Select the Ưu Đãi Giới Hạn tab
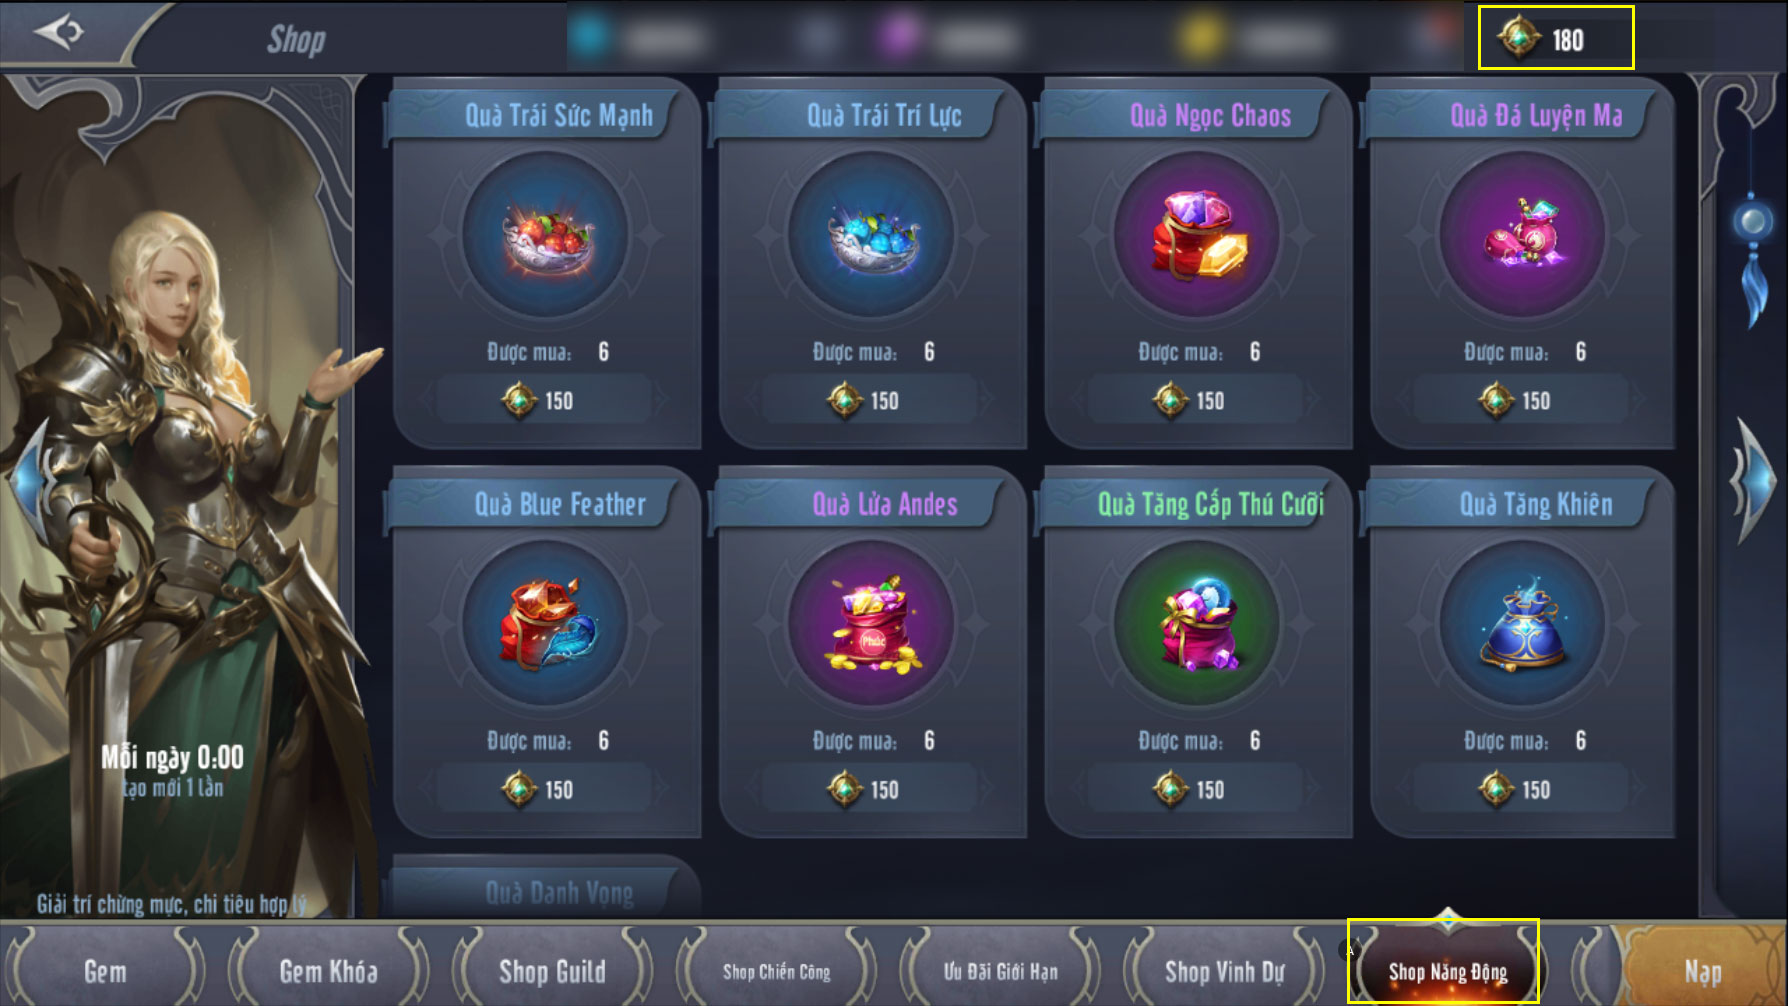 coord(1000,970)
